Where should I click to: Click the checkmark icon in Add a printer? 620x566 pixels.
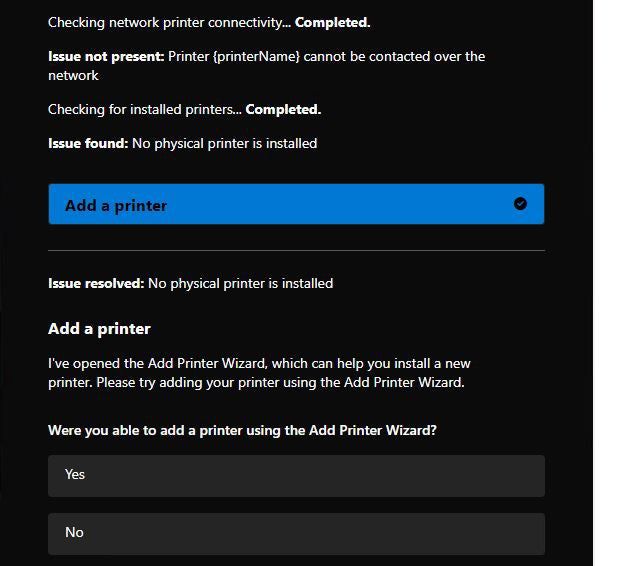pyautogui.click(x=520, y=204)
